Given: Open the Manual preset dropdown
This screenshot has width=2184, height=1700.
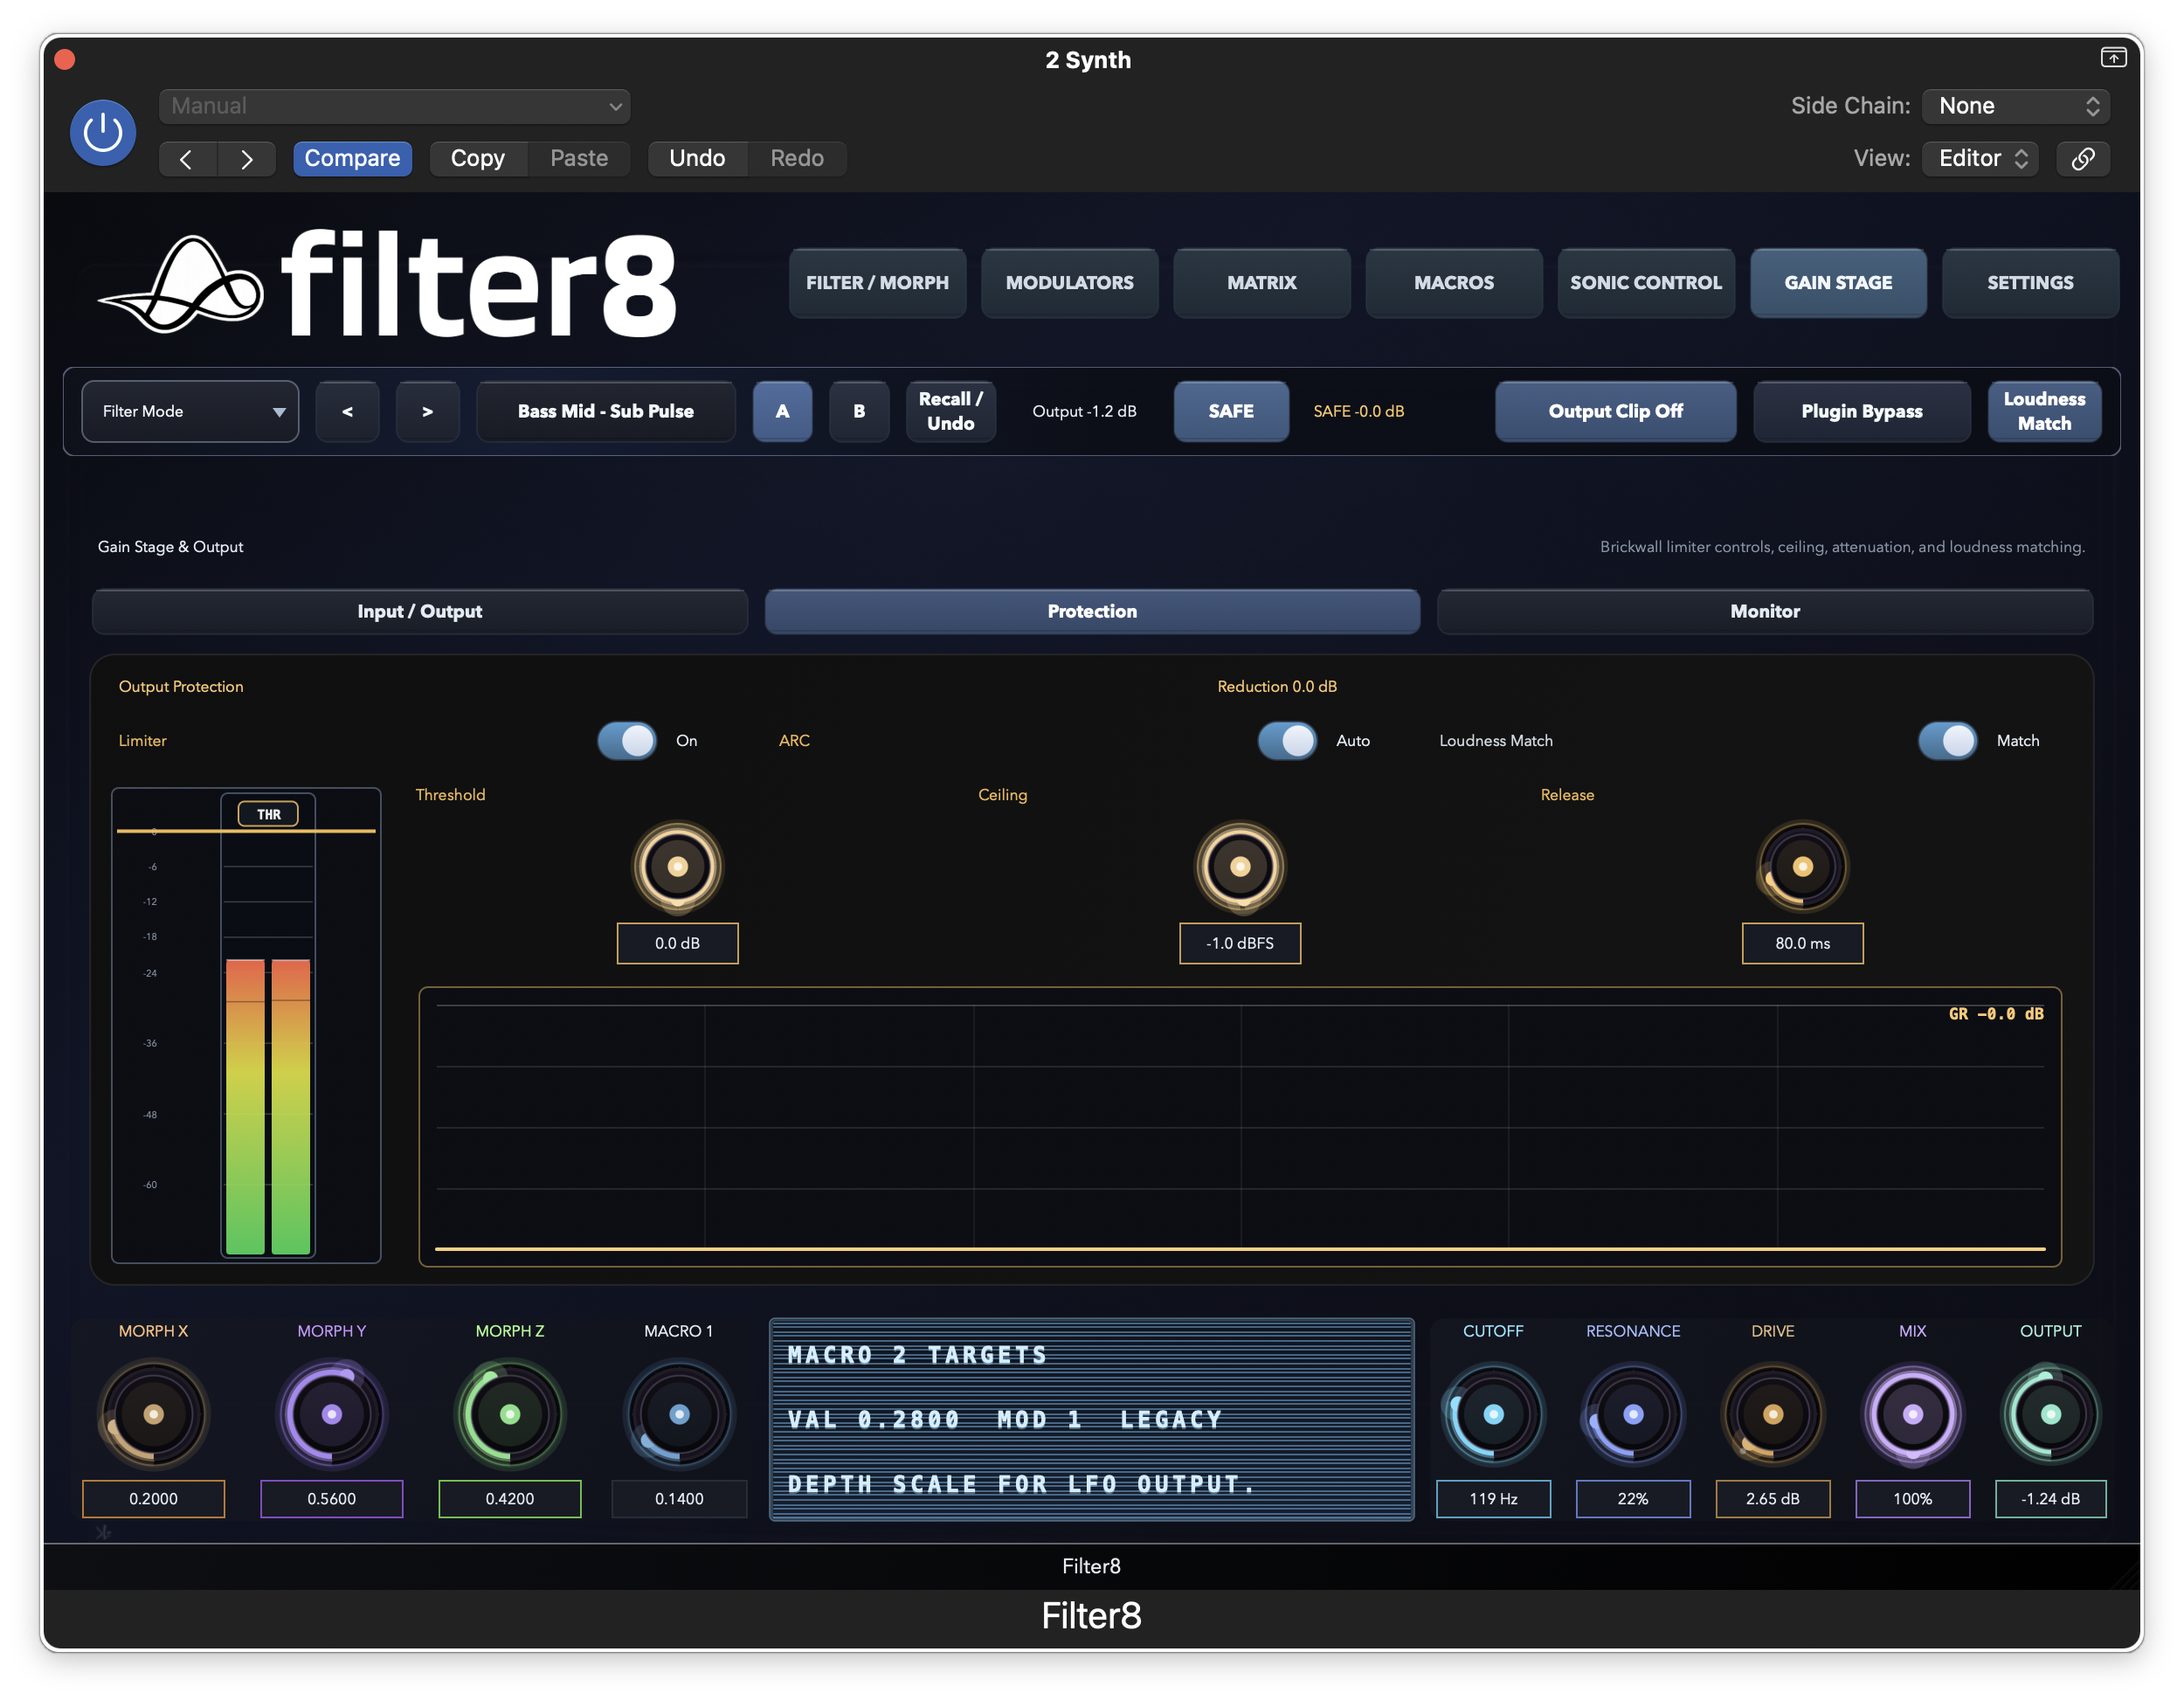Looking at the screenshot, I should coord(395,106).
